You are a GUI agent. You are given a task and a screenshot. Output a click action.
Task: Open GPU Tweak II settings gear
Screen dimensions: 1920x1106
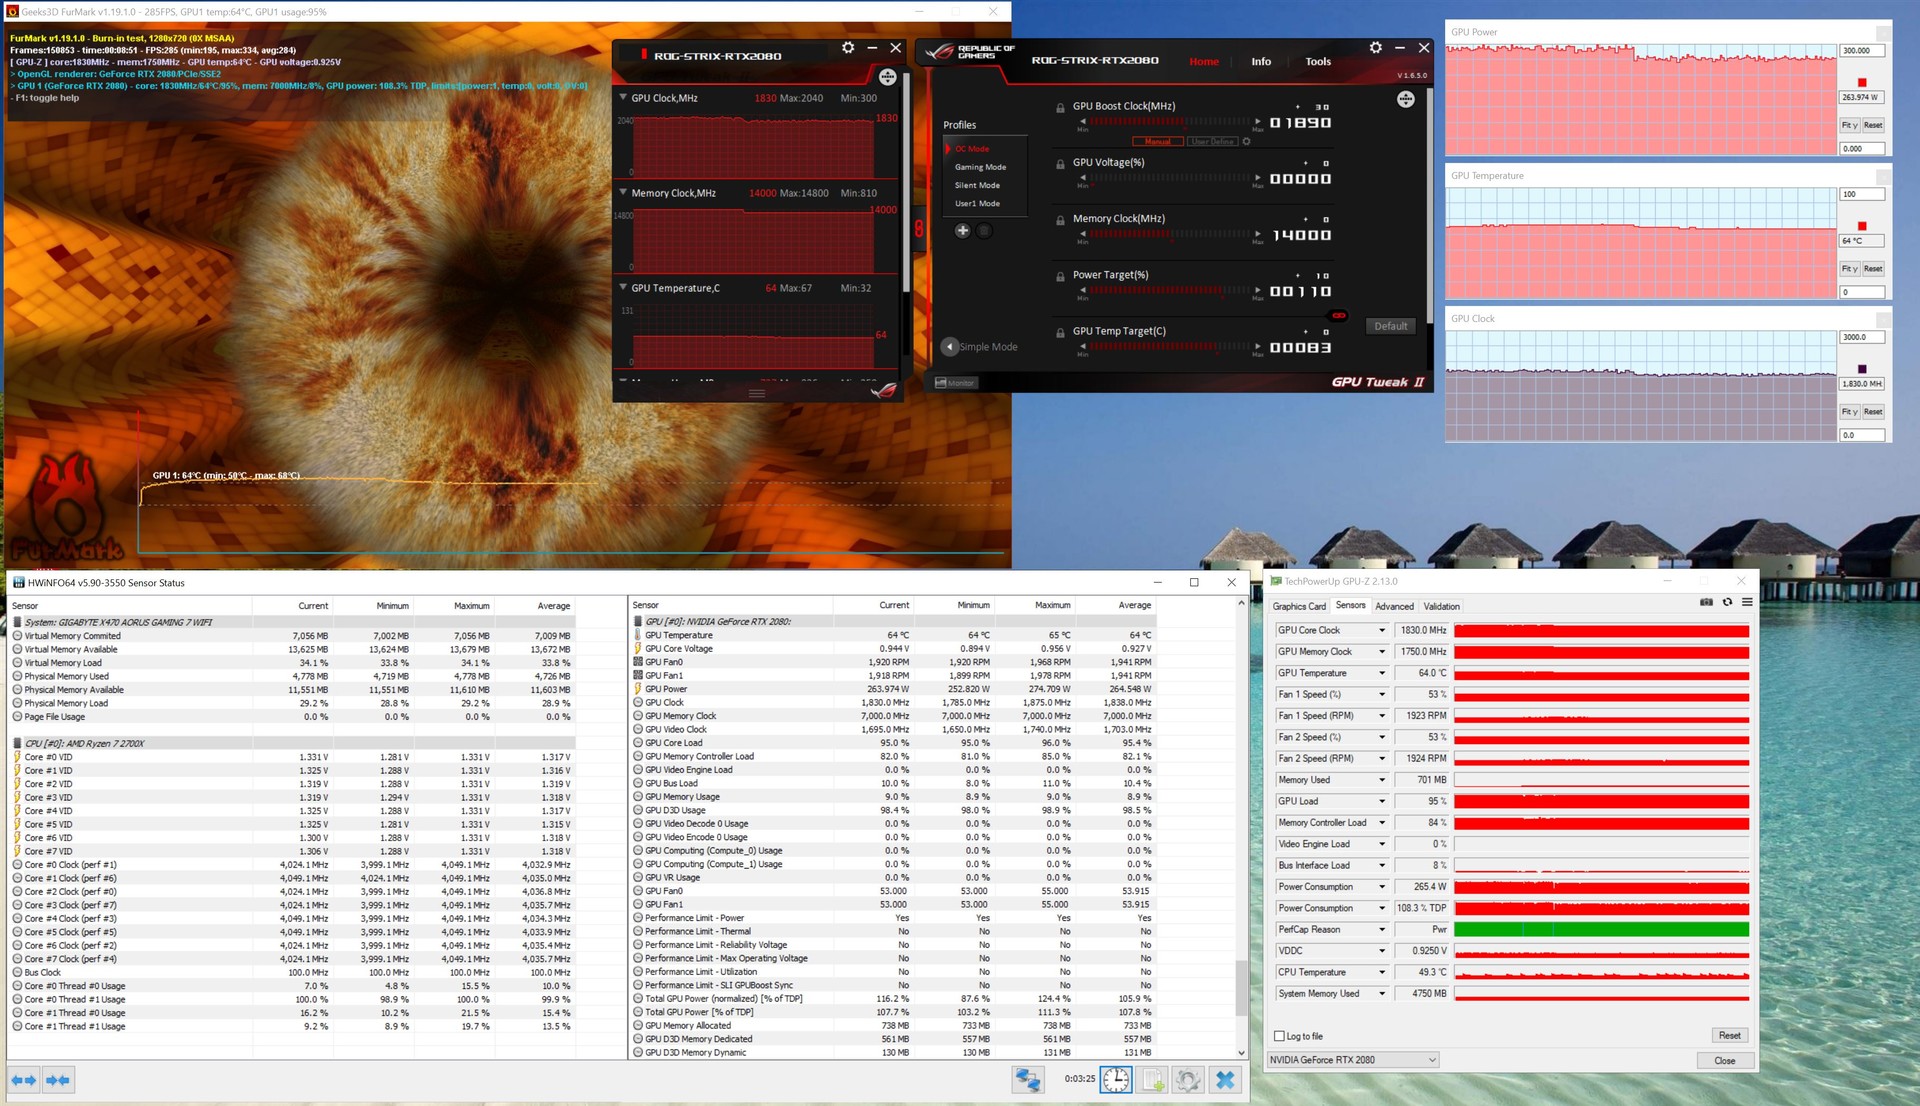tap(1375, 48)
